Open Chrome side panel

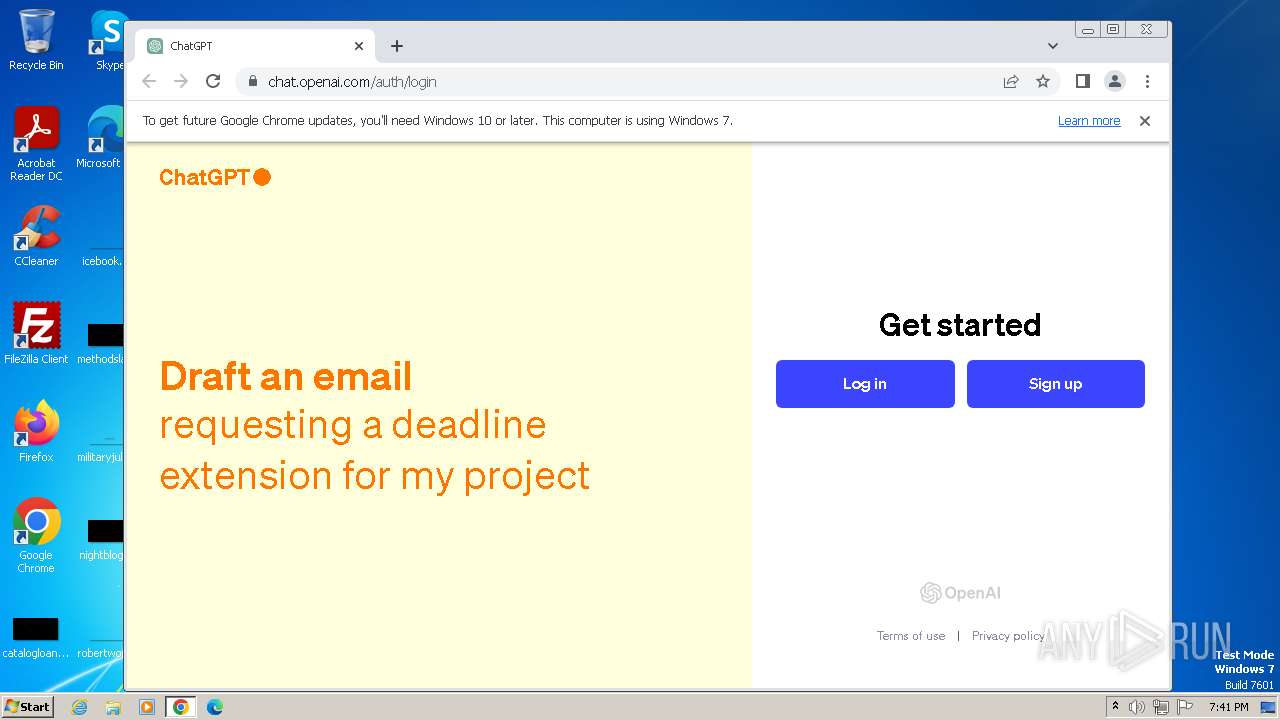point(1082,82)
